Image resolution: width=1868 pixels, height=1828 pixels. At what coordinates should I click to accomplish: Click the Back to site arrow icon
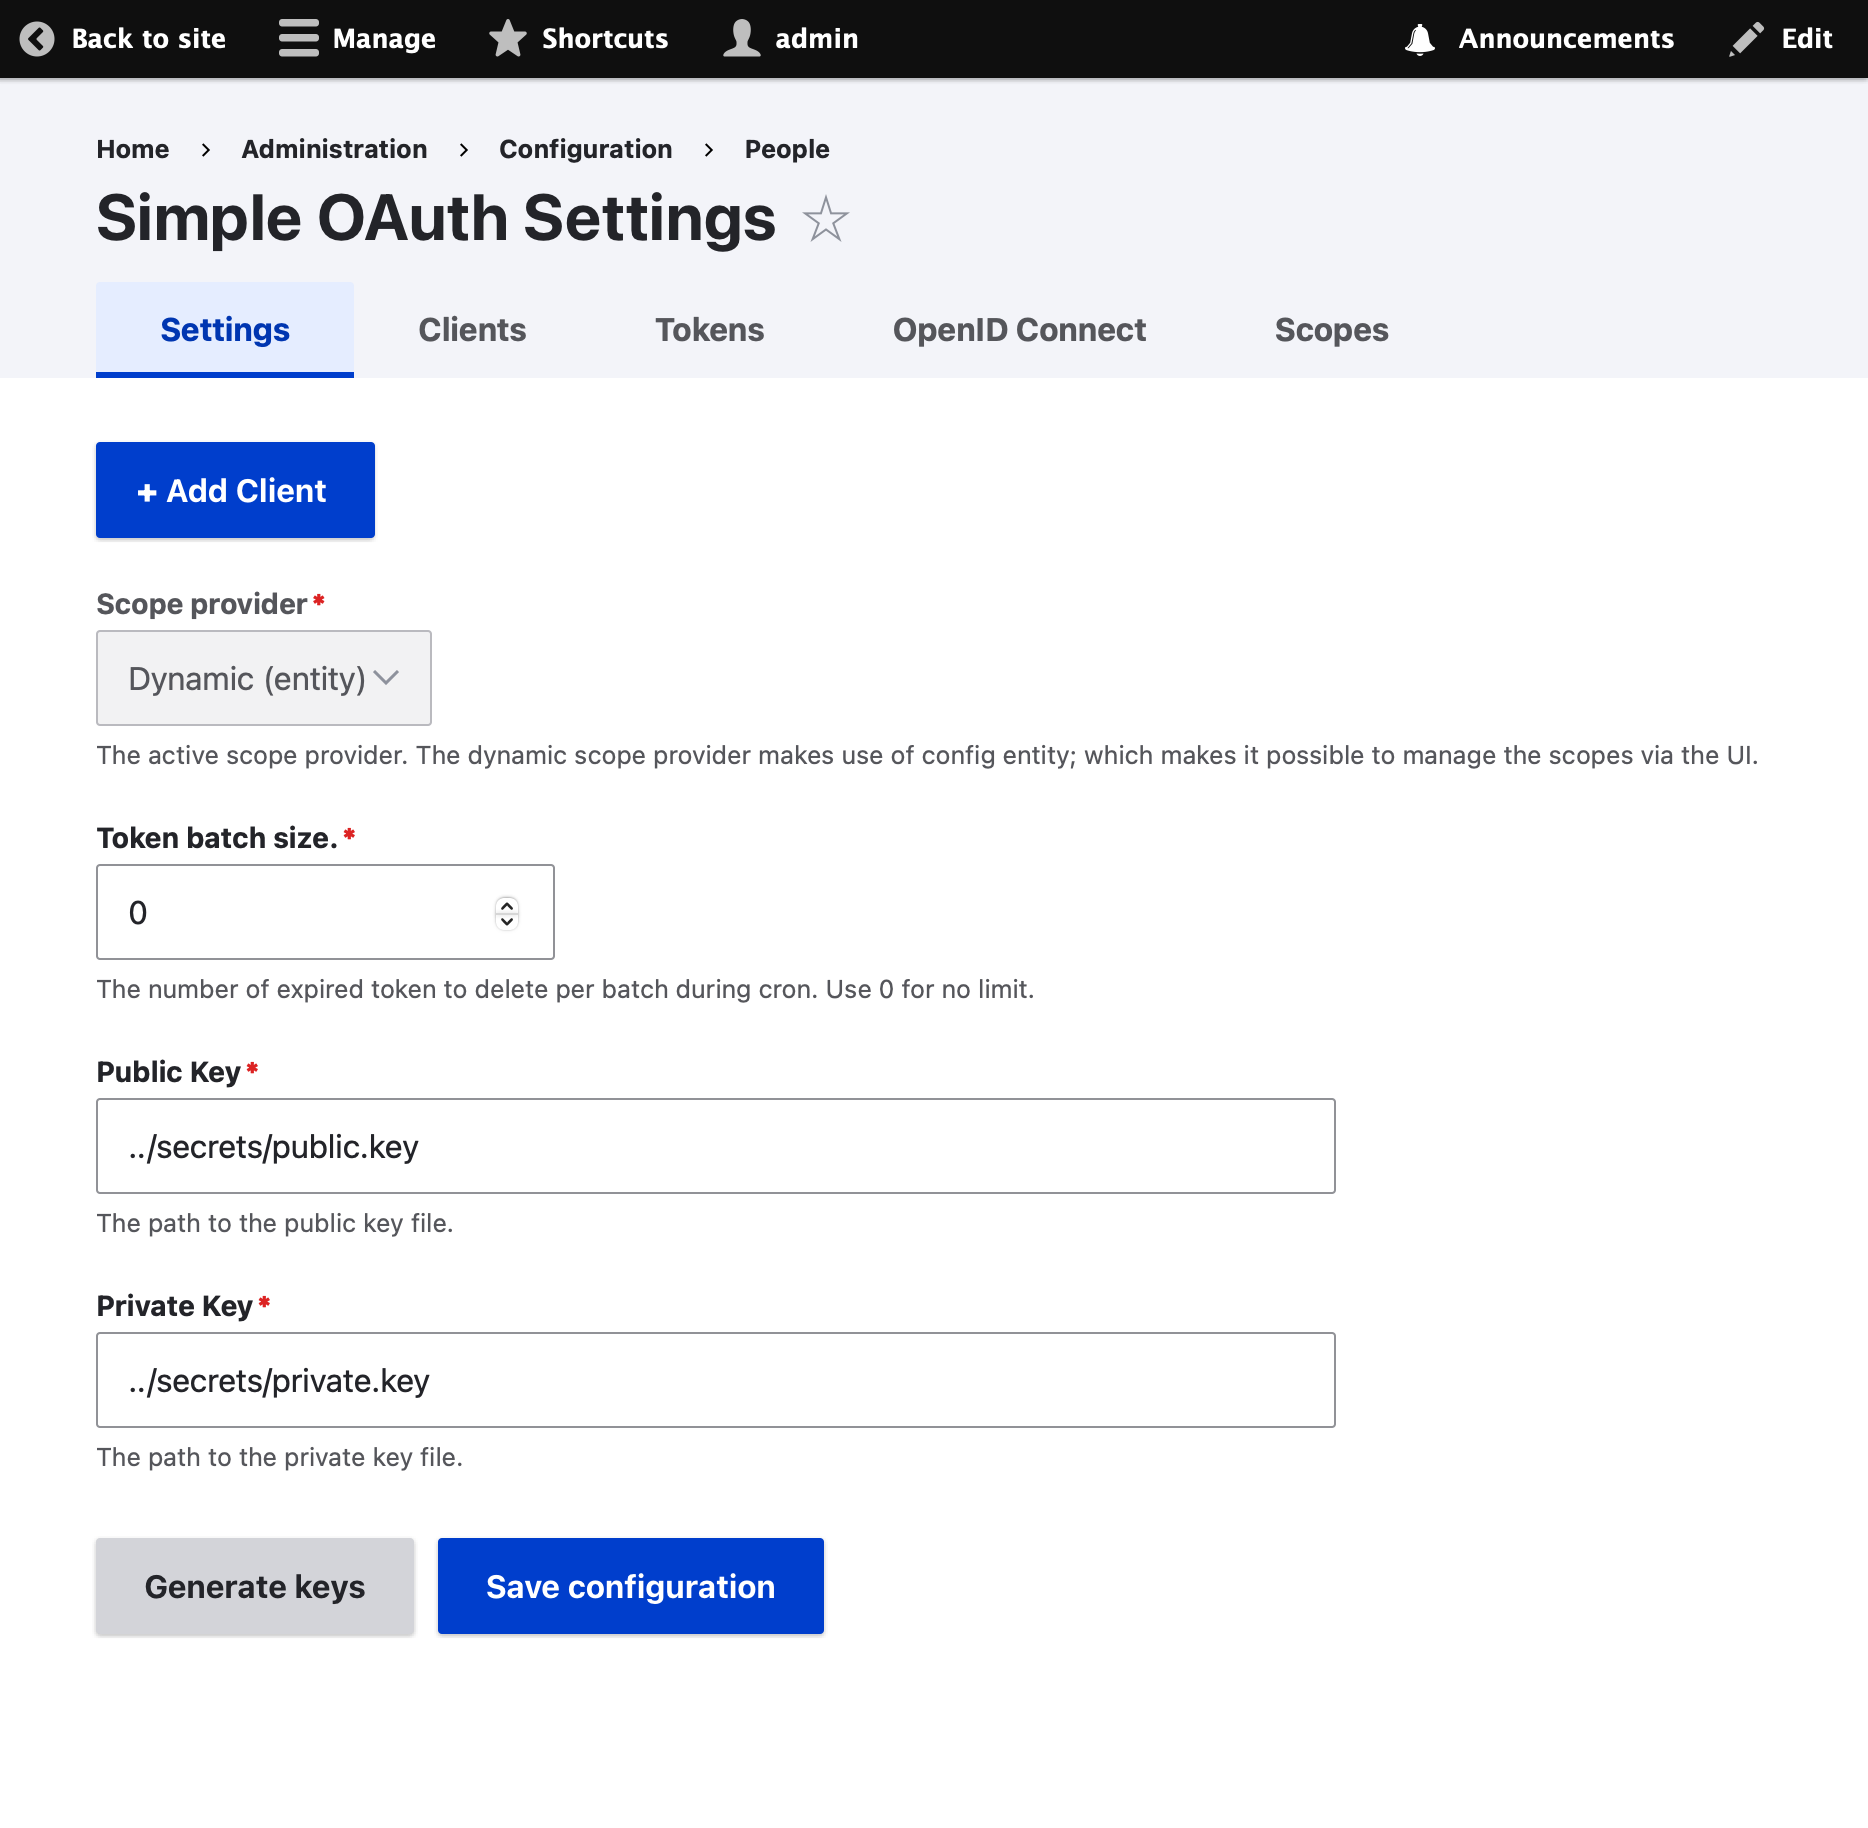37,39
